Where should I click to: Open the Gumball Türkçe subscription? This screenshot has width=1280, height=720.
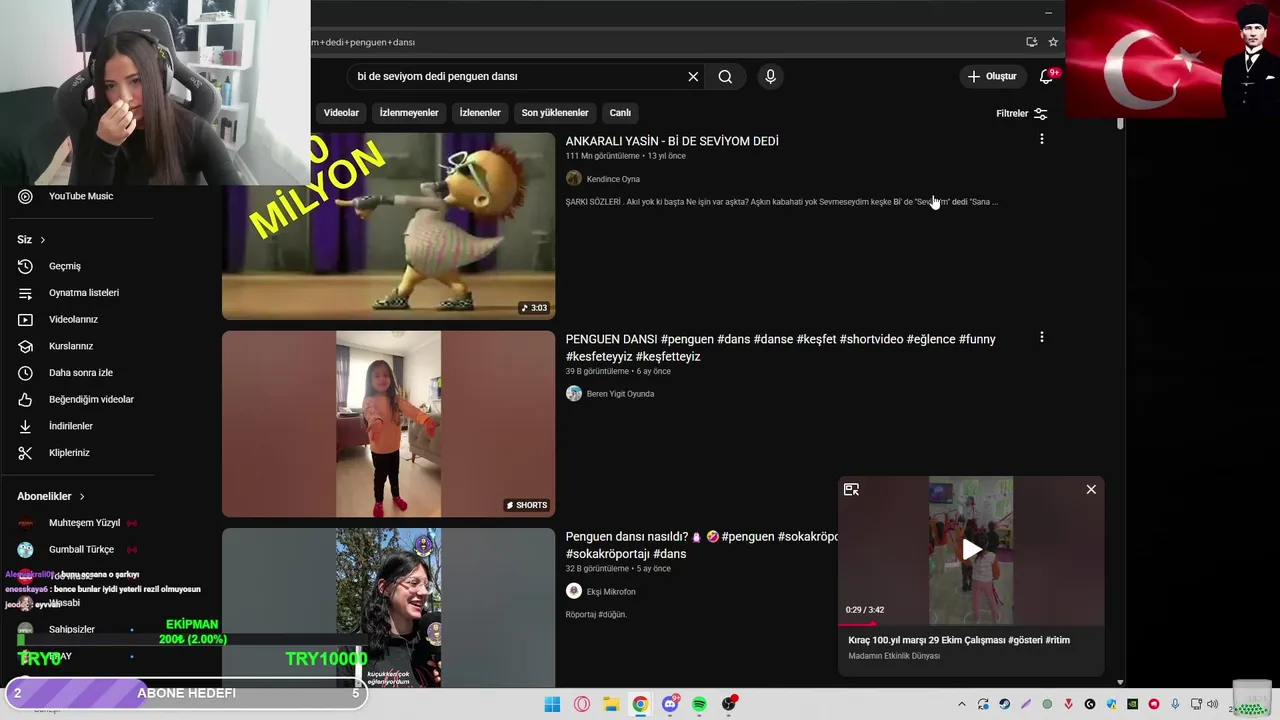coord(81,549)
